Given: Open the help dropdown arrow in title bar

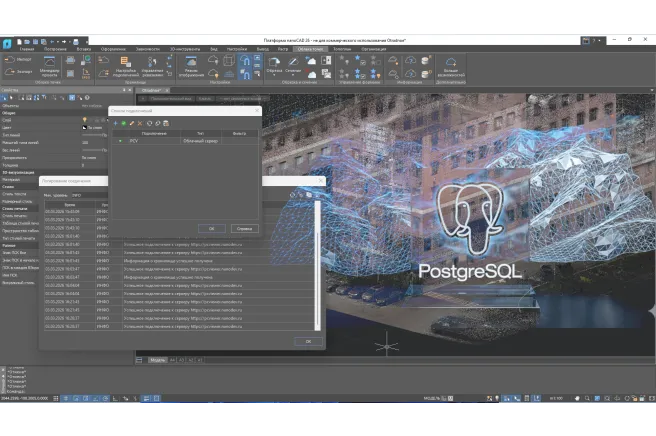Looking at the screenshot, I should [x=600, y=41].
